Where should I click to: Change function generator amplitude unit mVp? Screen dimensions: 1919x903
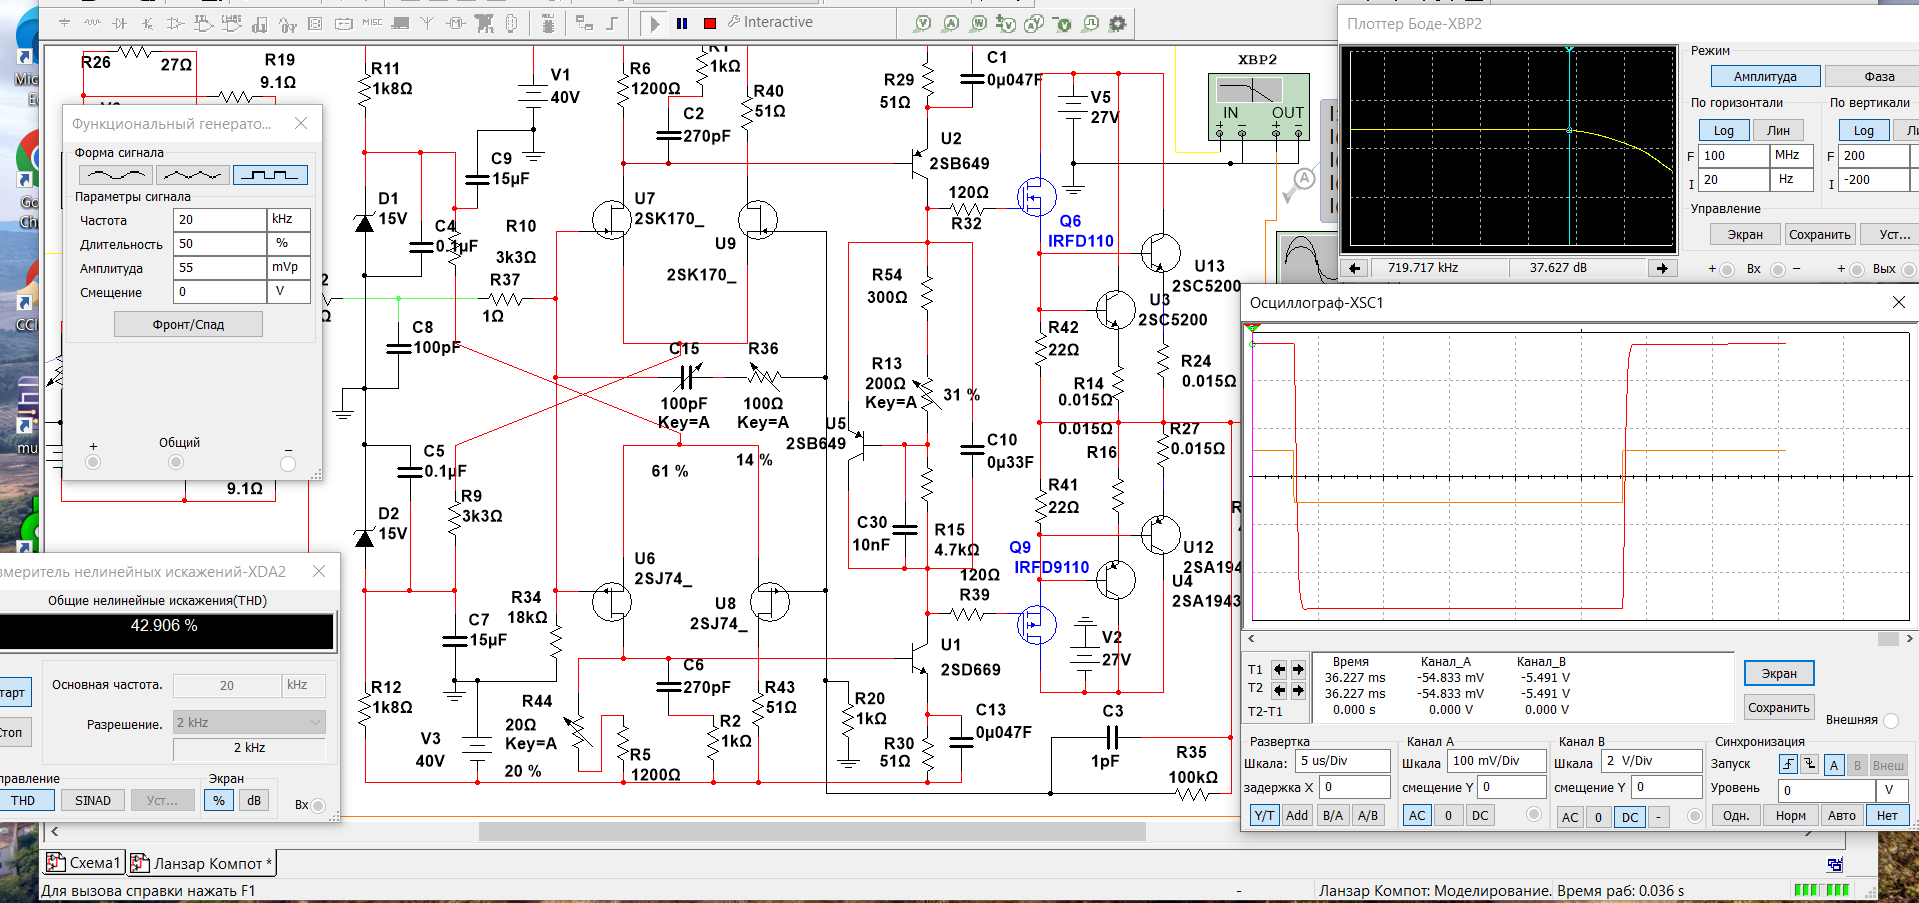(289, 267)
